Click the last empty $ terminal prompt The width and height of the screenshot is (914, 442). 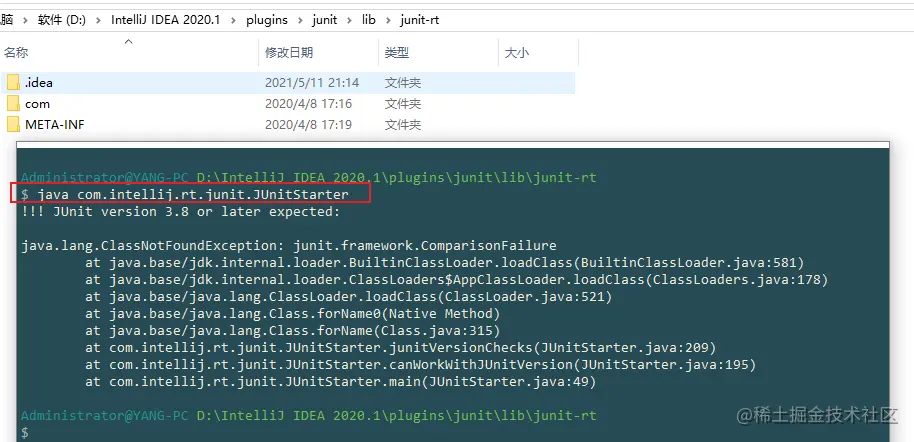(24, 433)
